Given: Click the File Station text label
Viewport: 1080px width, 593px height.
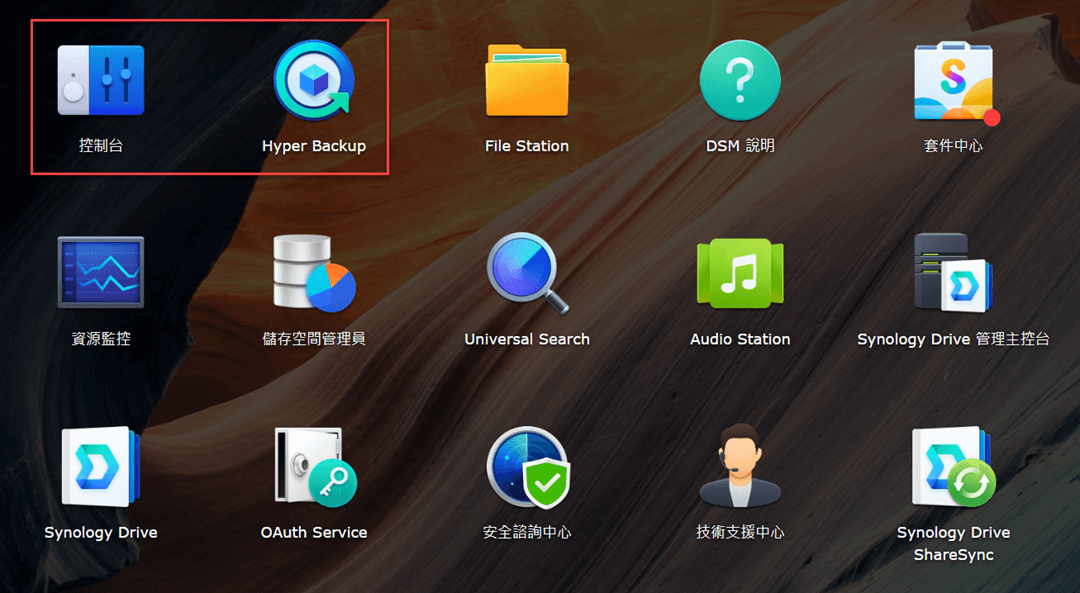Looking at the screenshot, I should click(x=527, y=146).
